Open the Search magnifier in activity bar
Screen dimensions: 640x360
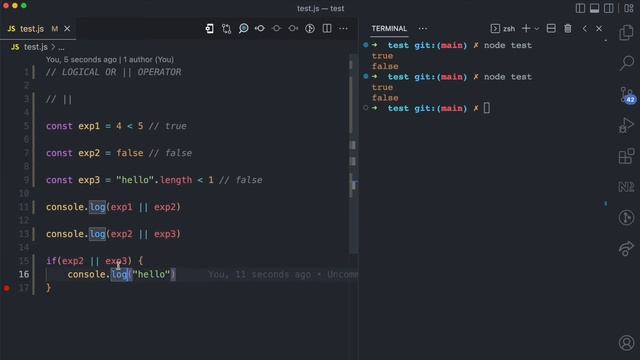627,63
